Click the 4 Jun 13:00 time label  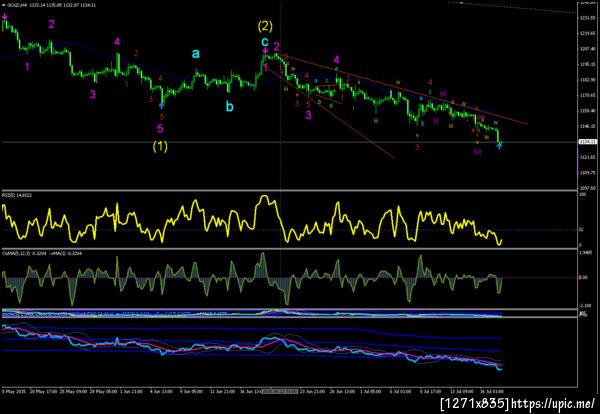[x=162, y=392]
